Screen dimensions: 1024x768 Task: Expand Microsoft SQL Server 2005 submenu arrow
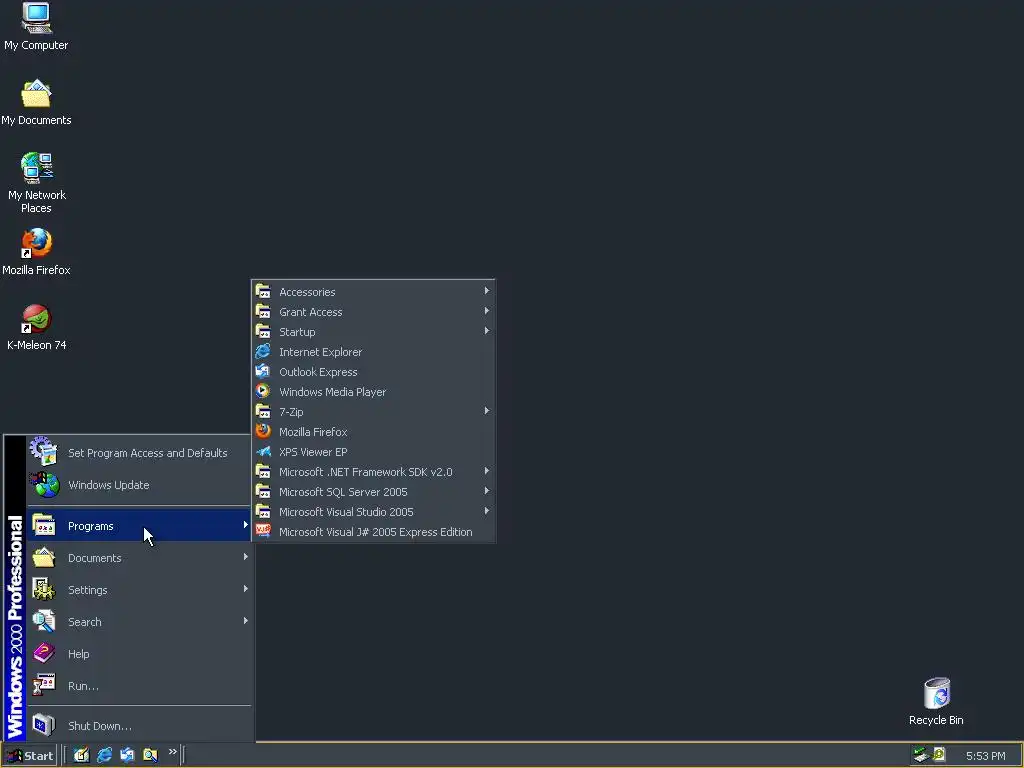pyautogui.click(x=487, y=491)
